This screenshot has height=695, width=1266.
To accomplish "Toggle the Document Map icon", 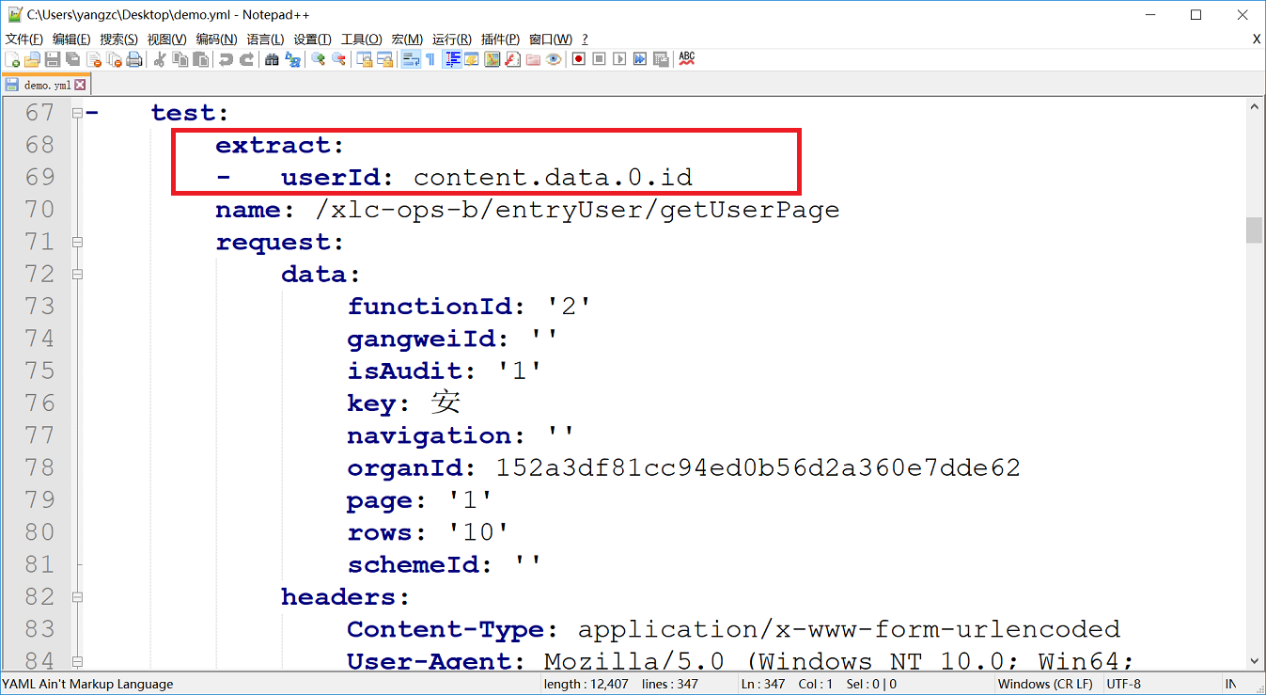I will click(492, 60).
